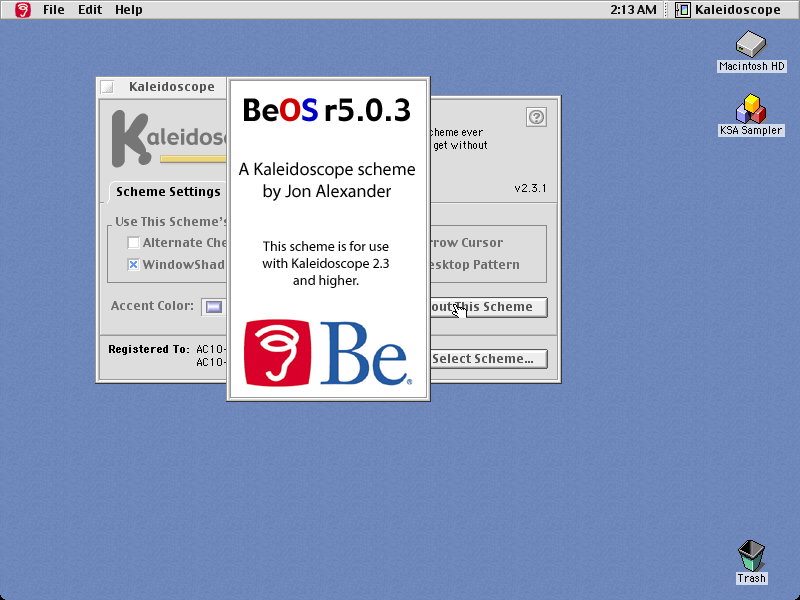Click the Be logo in the splash window
Screen dimensions: 800x600
[x=327, y=353]
